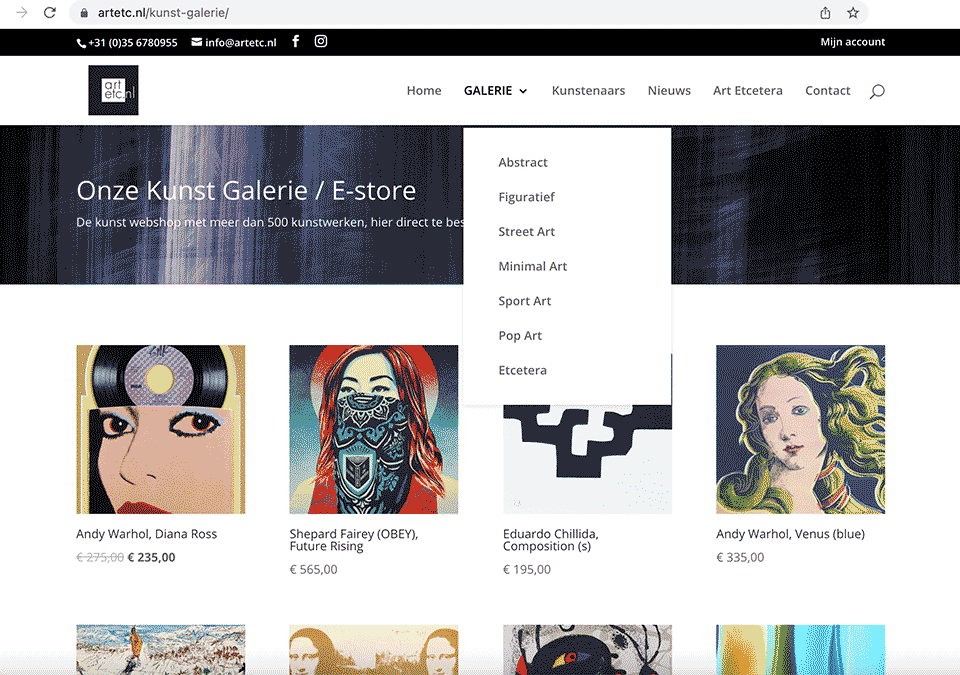Choose Sport Art category
The image size is (960, 675).
525,301
